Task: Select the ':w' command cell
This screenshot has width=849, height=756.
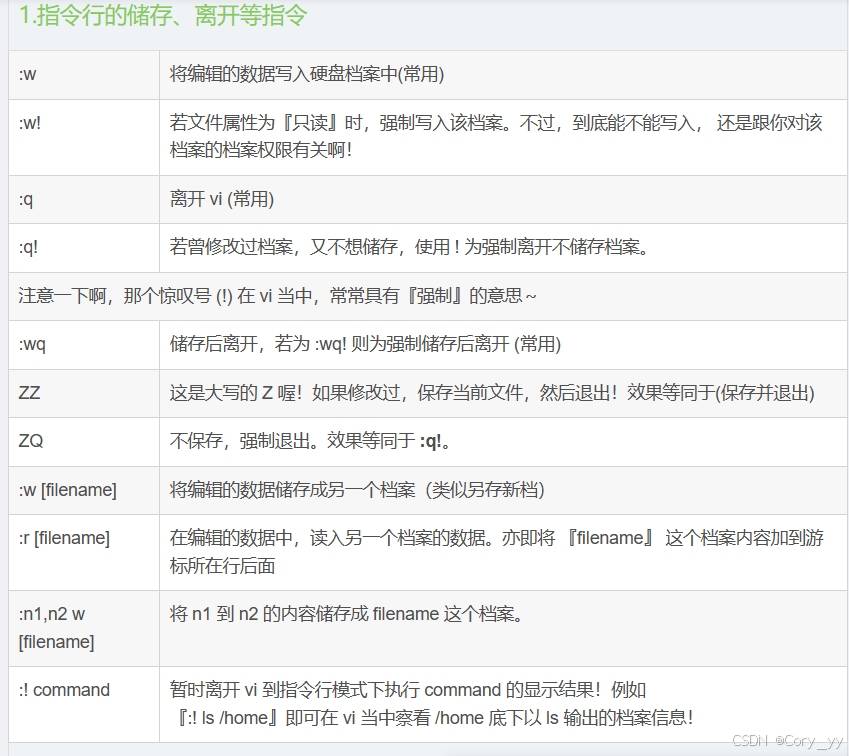Action: click(84, 75)
